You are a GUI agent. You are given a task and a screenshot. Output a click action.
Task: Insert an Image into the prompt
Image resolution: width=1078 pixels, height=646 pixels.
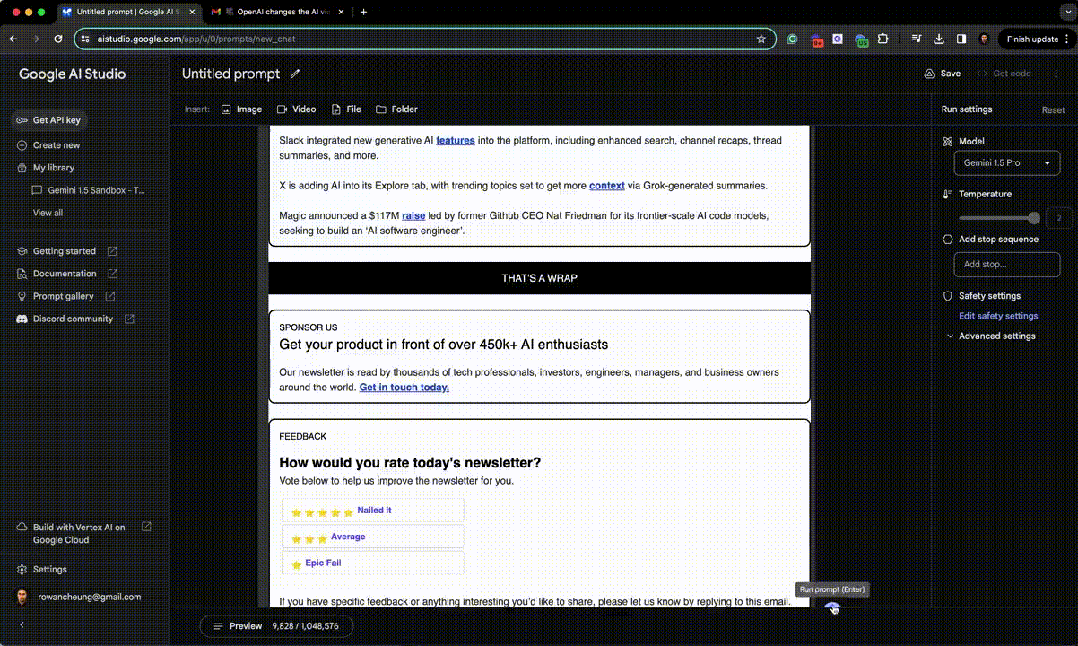241,109
